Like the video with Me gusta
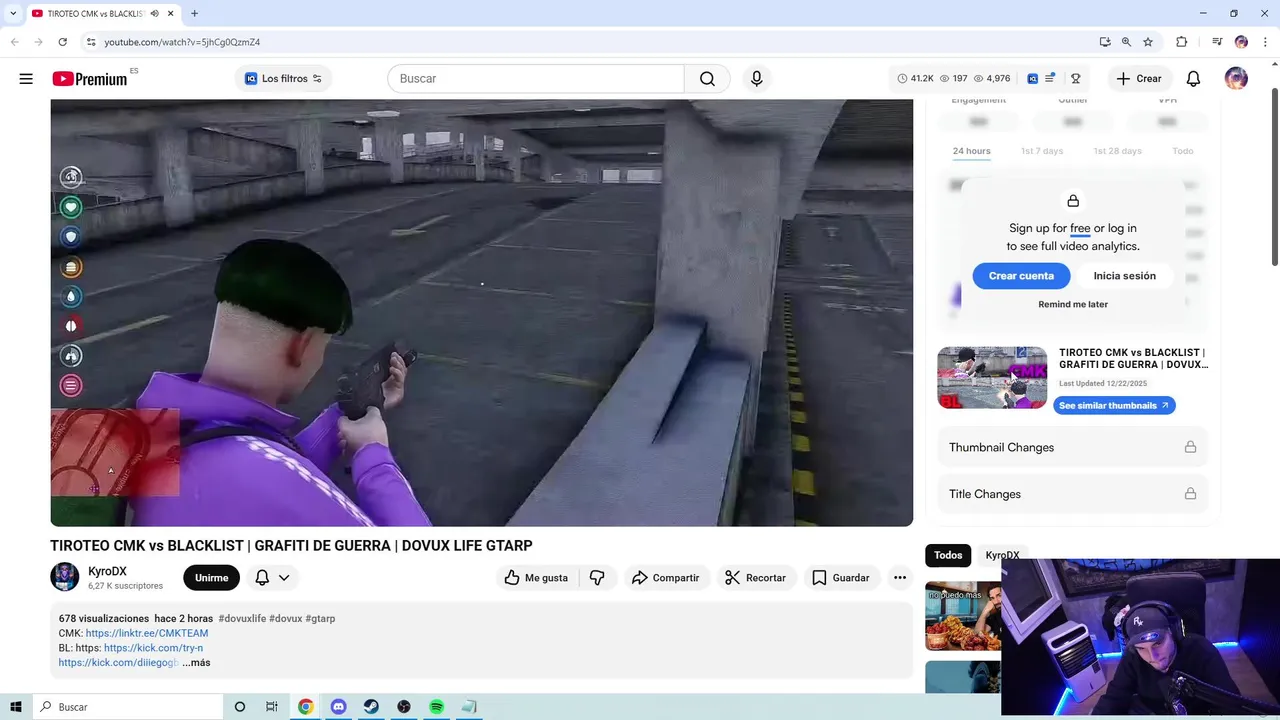This screenshot has height=720, width=1280. point(536,578)
